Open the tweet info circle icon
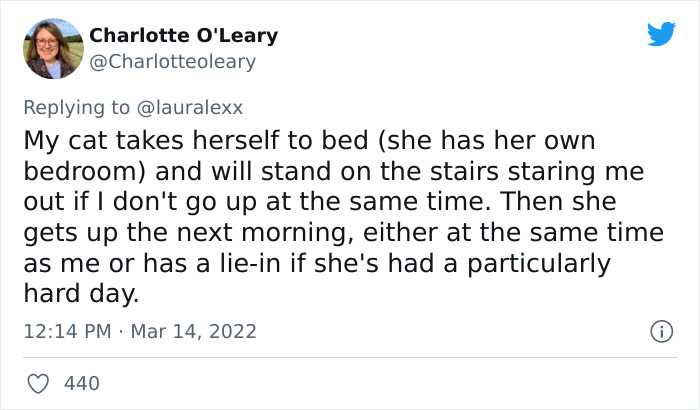700x410 pixels. tap(659, 330)
